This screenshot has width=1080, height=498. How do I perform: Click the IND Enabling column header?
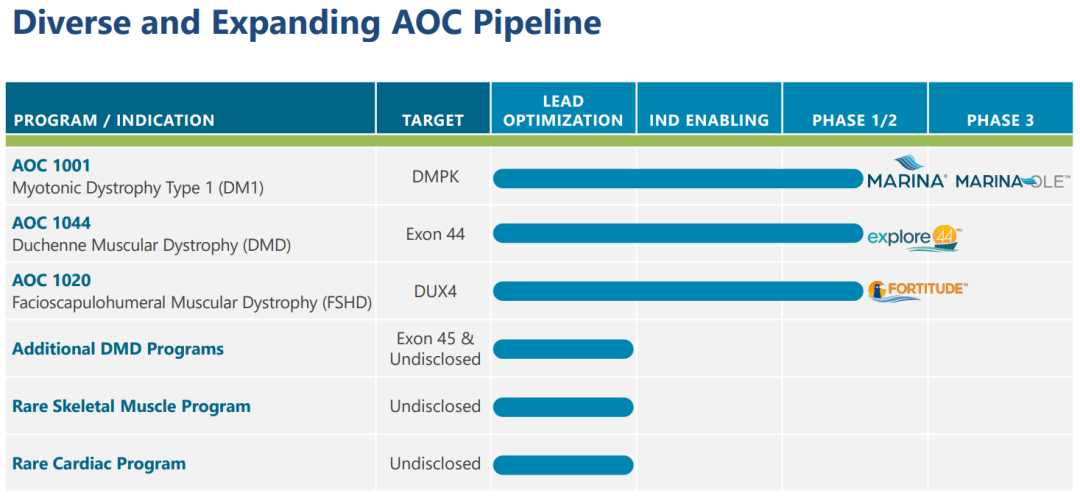tap(709, 120)
